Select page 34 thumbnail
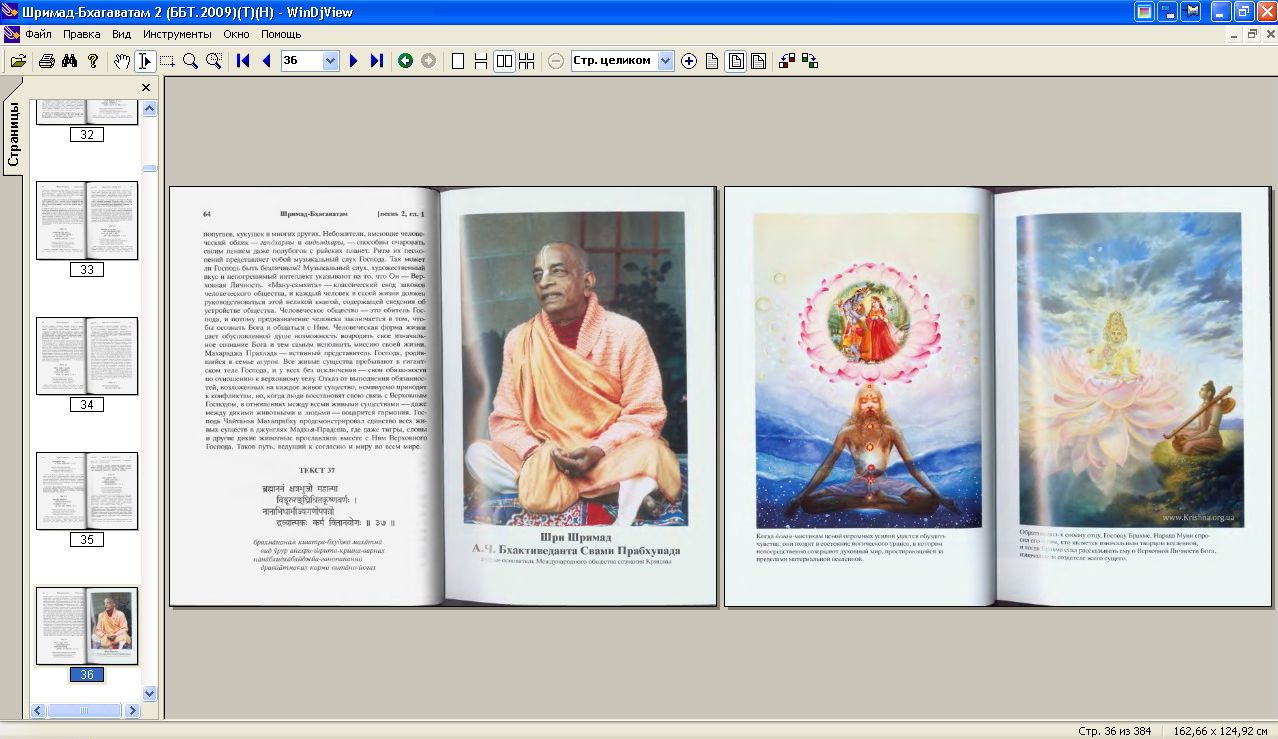The image size is (1278, 739). 87,356
